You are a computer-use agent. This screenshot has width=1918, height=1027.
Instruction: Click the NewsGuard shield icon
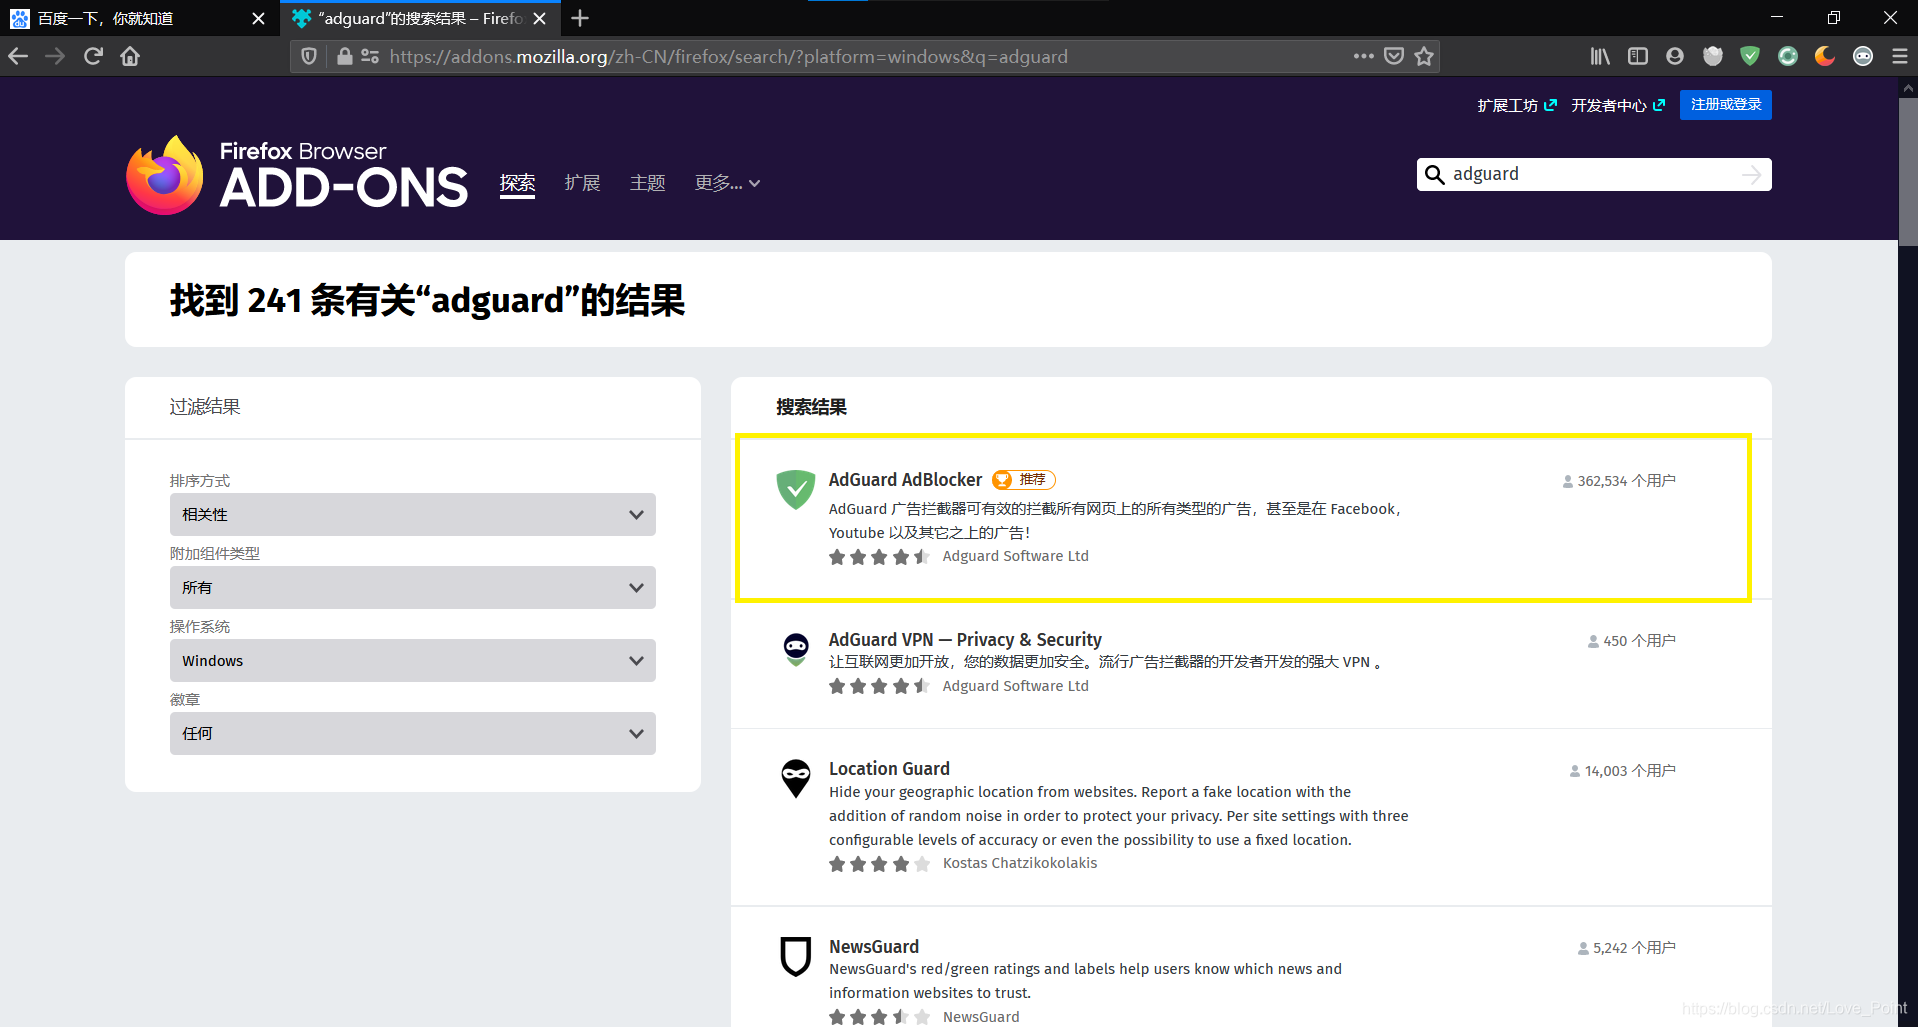coord(796,956)
